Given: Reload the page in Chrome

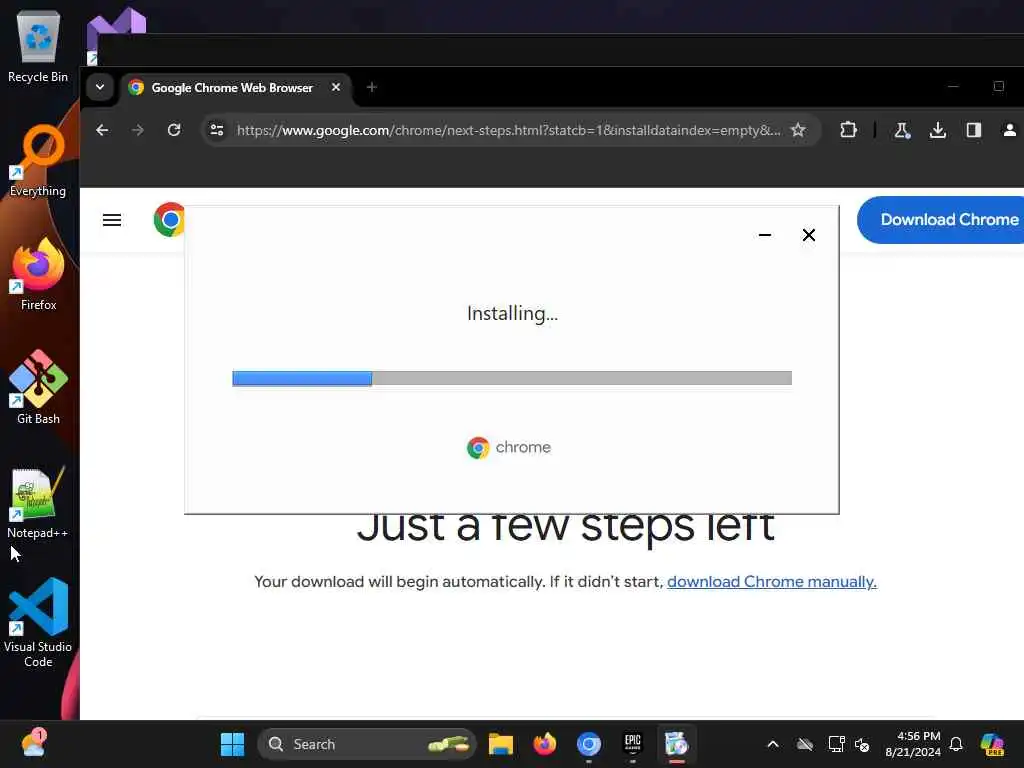Looking at the screenshot, I should 174,130.
